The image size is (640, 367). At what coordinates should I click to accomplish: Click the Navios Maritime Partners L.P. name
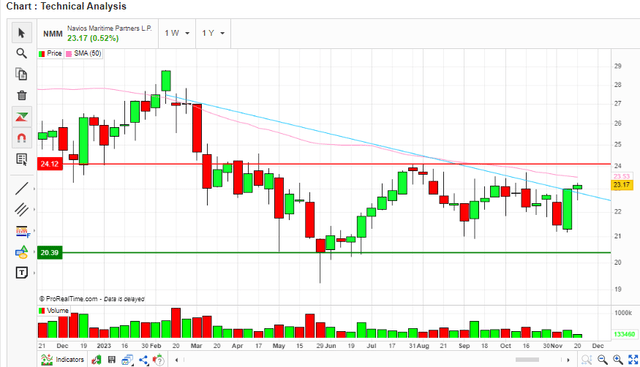(x=109, y=28)
